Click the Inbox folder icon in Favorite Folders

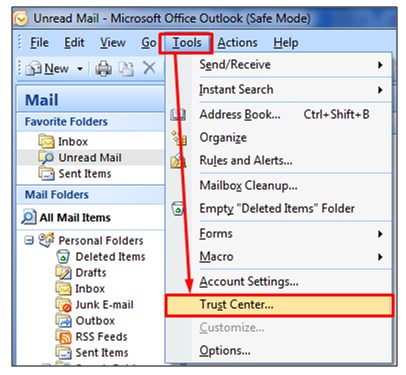[x=46, y=141]
